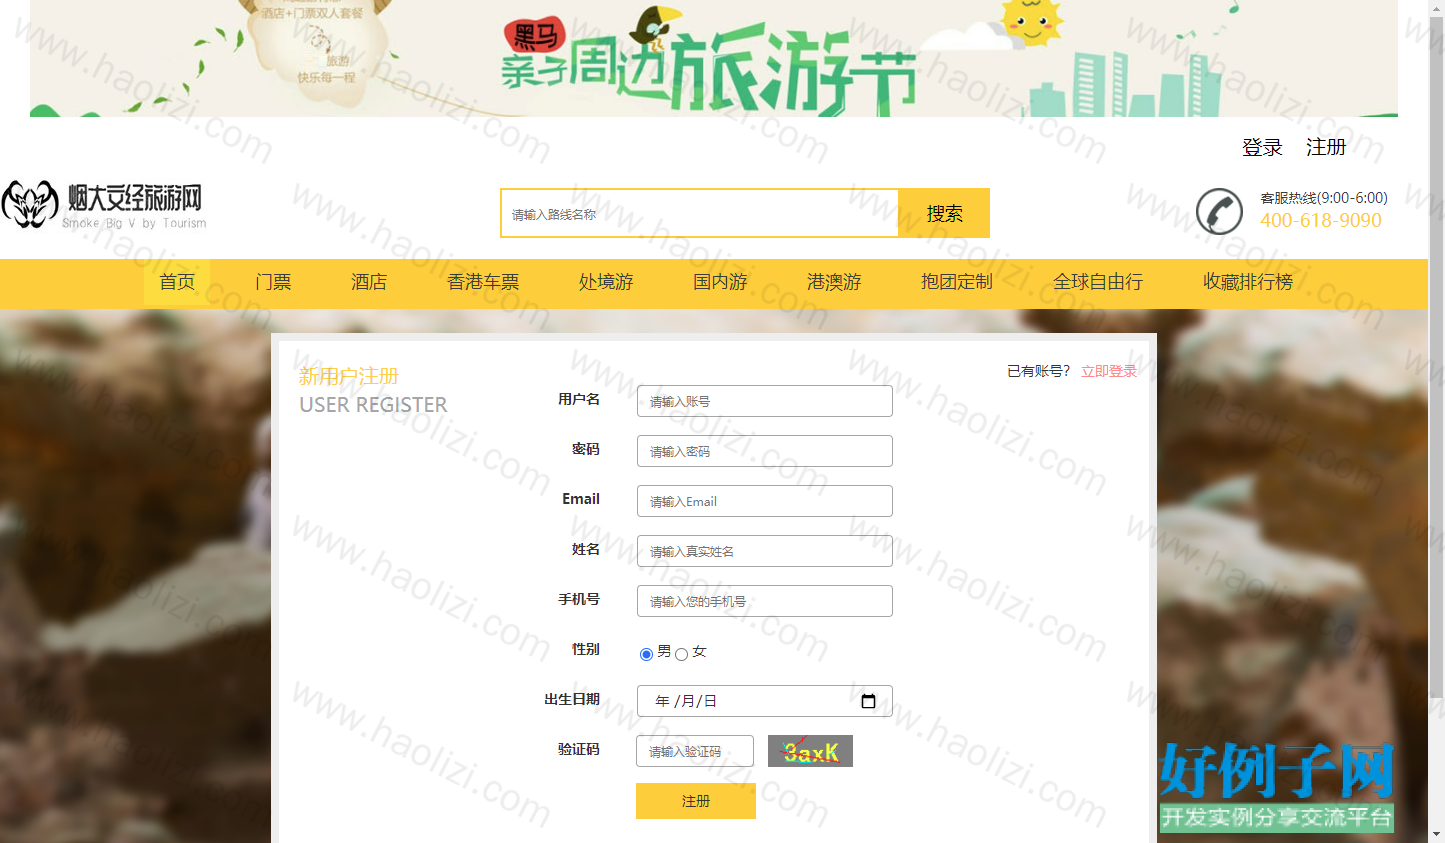Go to 抱团定制 in the nav bar
This screenshot has width=1445, height=843.
coord(957,282)
